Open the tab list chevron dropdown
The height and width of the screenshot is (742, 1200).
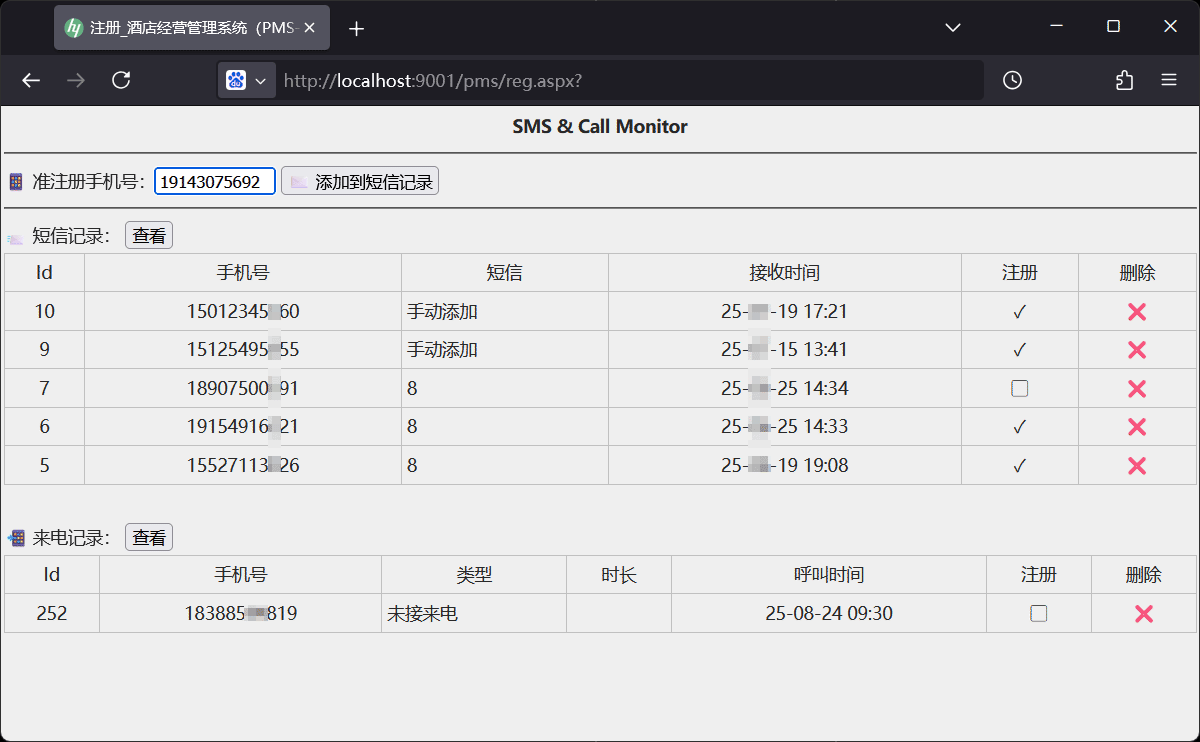pos(953,27)
